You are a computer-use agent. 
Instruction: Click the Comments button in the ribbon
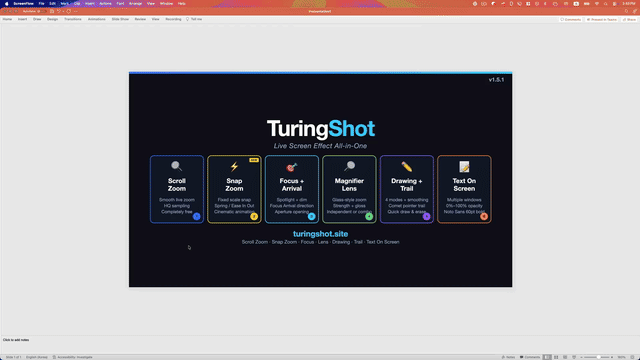[x=570, y=19]
